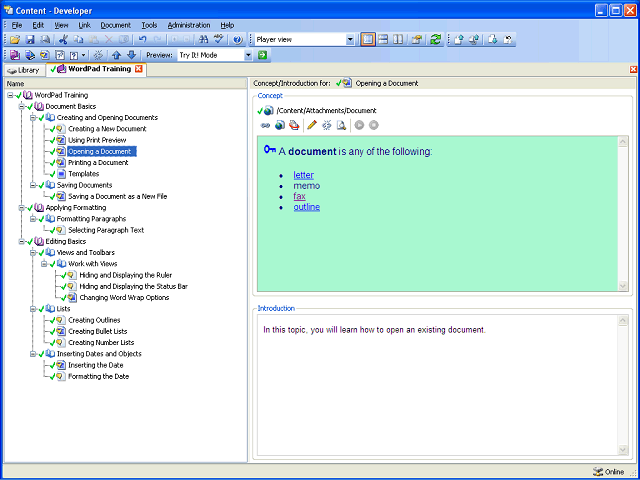This screenshot has width=640, height=480.
Task: Collapse Inserting Dates and Objects node
Action: [33, 354]
